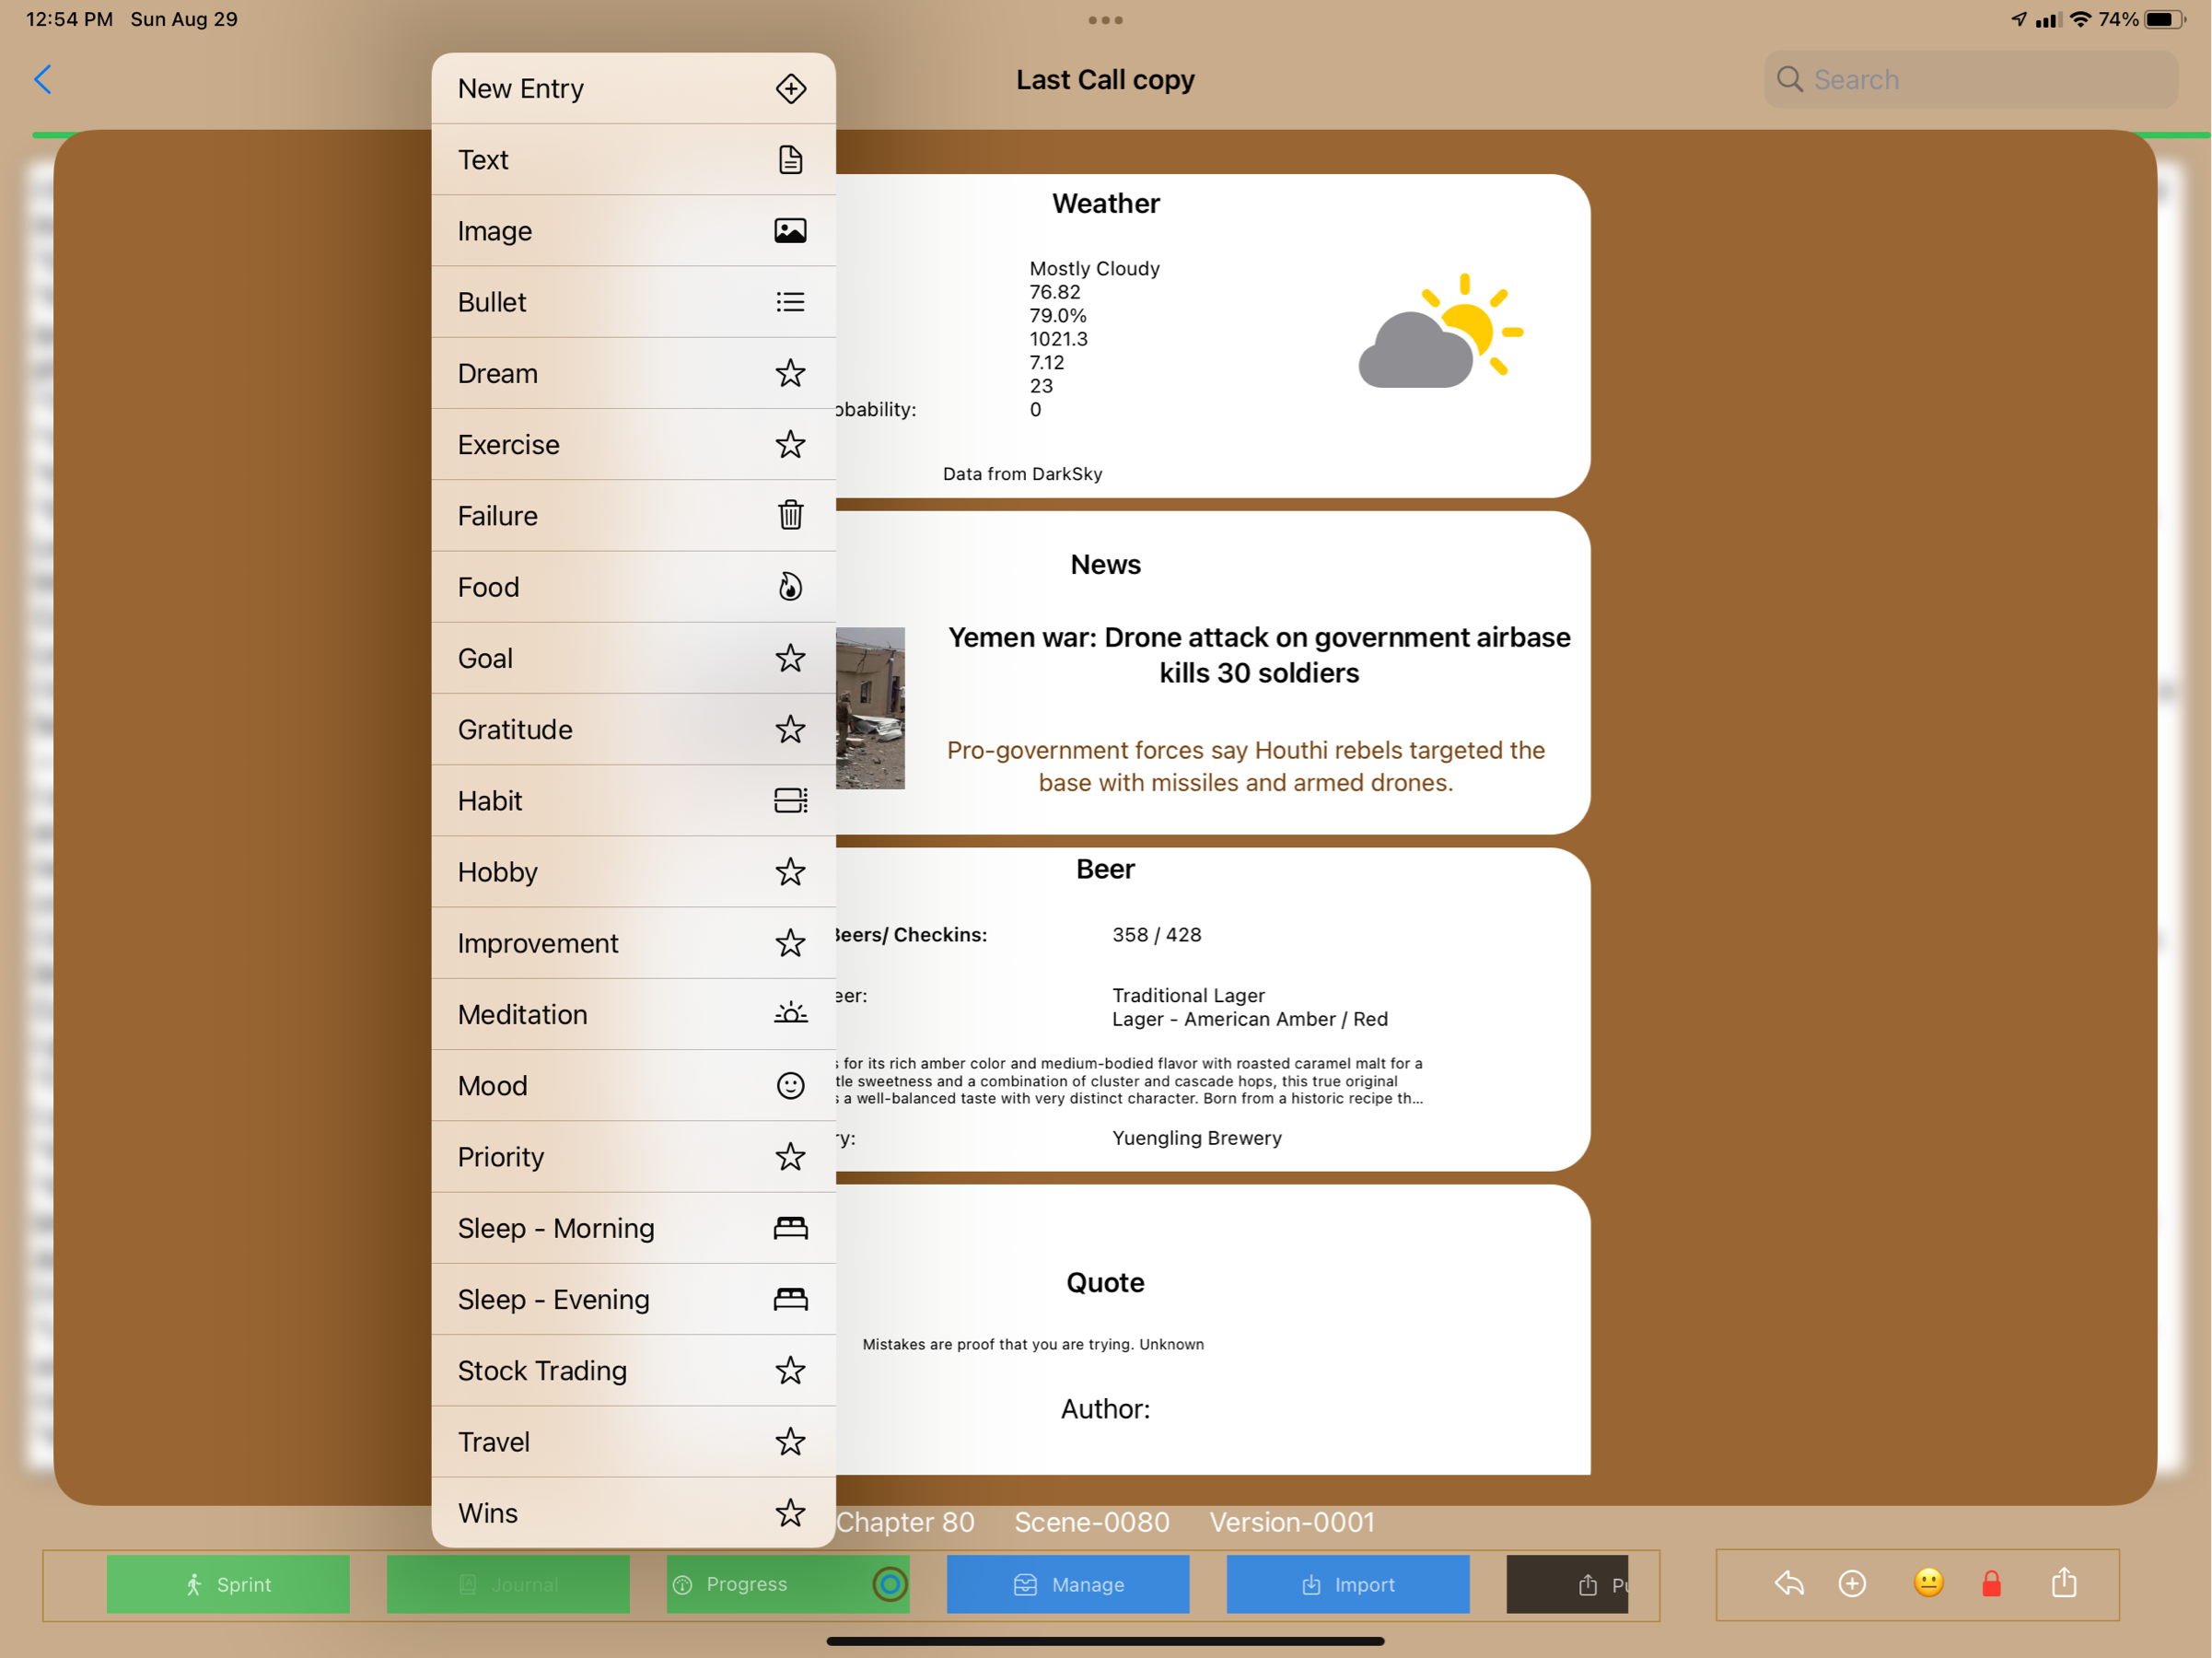Viewport: 2212px width, 1658px height.
Task: Tap the Mood smiley face icon
Action: 790,1085
